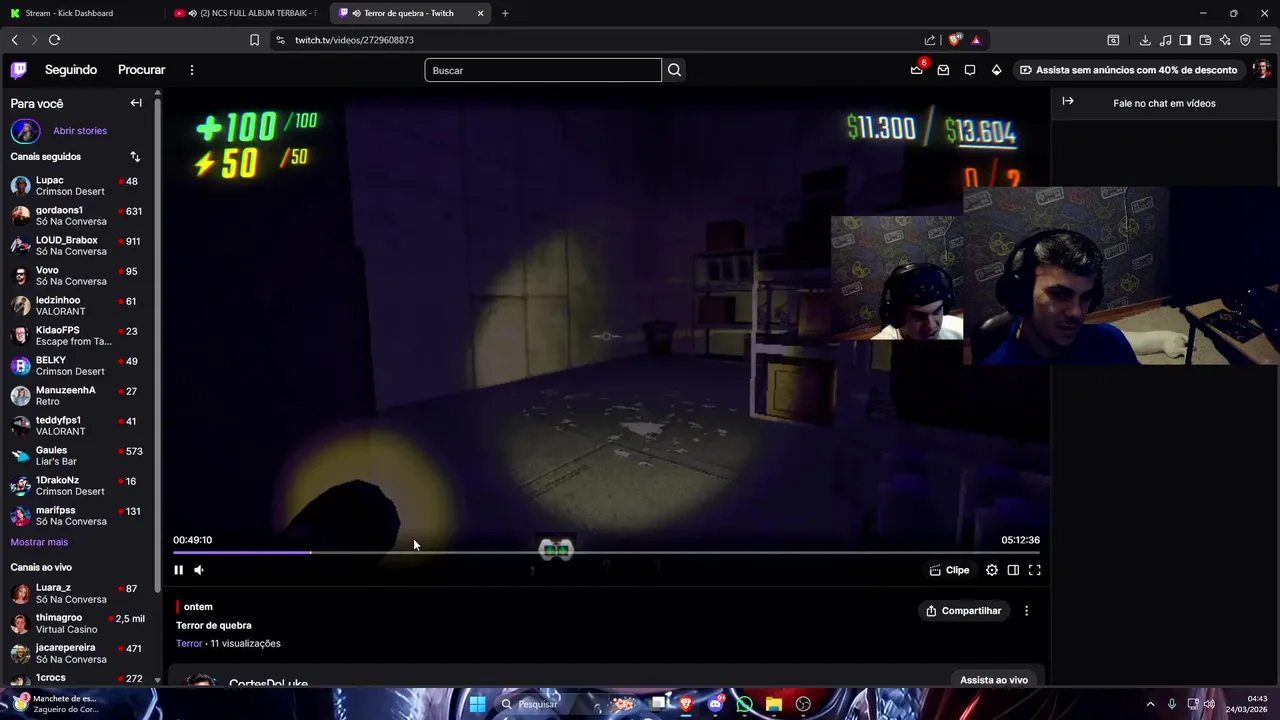
Task: Open the Leo AI sparkle icon
Action: tap(1225, 40)
